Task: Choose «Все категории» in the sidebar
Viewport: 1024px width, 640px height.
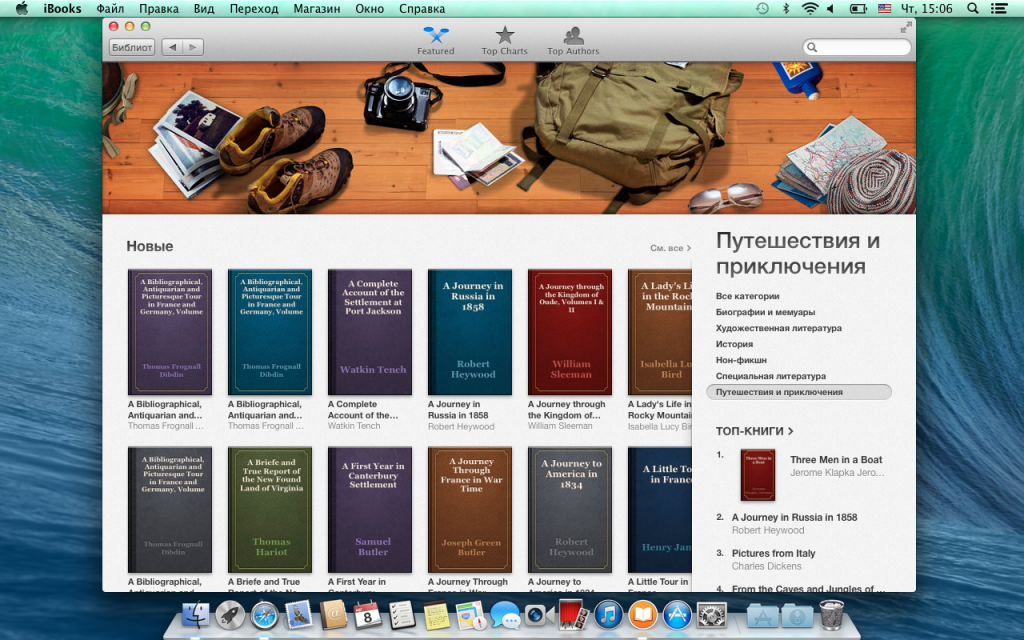Action: pyautogui.click(x=747, y=296)
